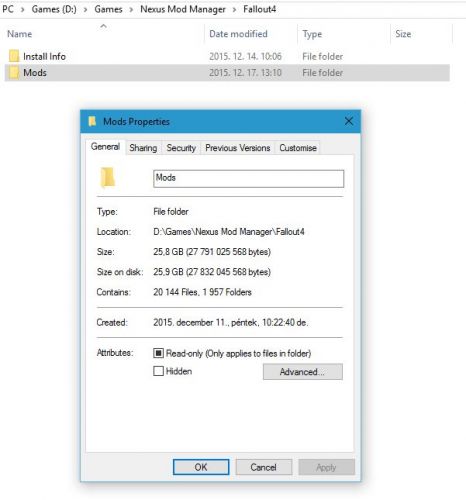Screen dimensions: 466x500
Task: Click the Cancel button
Action: point(263,467)
